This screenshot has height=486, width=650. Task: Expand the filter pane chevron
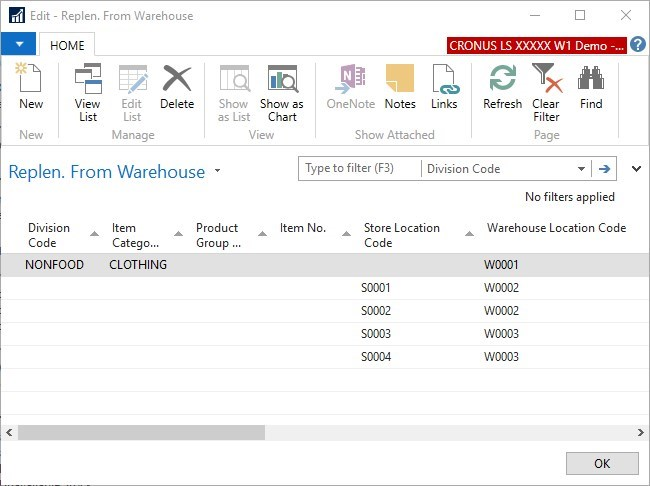636,169
